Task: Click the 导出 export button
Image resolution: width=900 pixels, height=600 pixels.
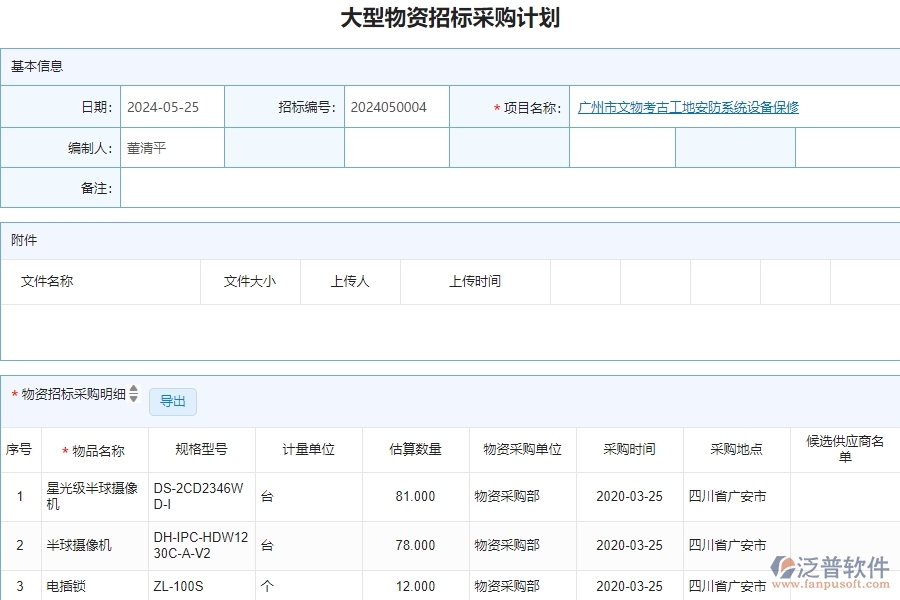Action: coord(173,401)
